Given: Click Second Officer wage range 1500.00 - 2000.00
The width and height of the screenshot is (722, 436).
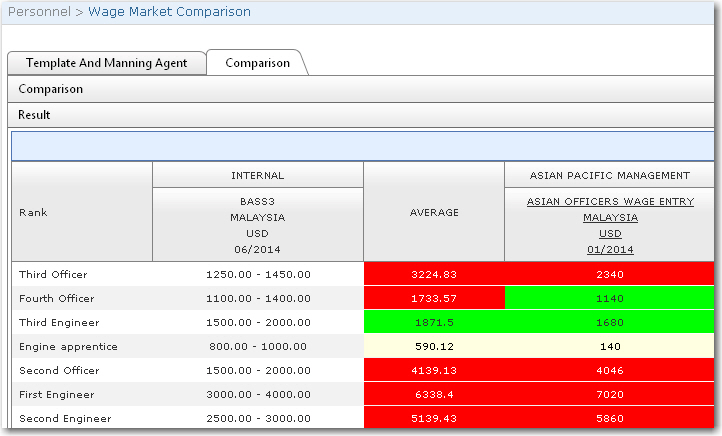Looking at the screenshot, I should tap(257, 371).
